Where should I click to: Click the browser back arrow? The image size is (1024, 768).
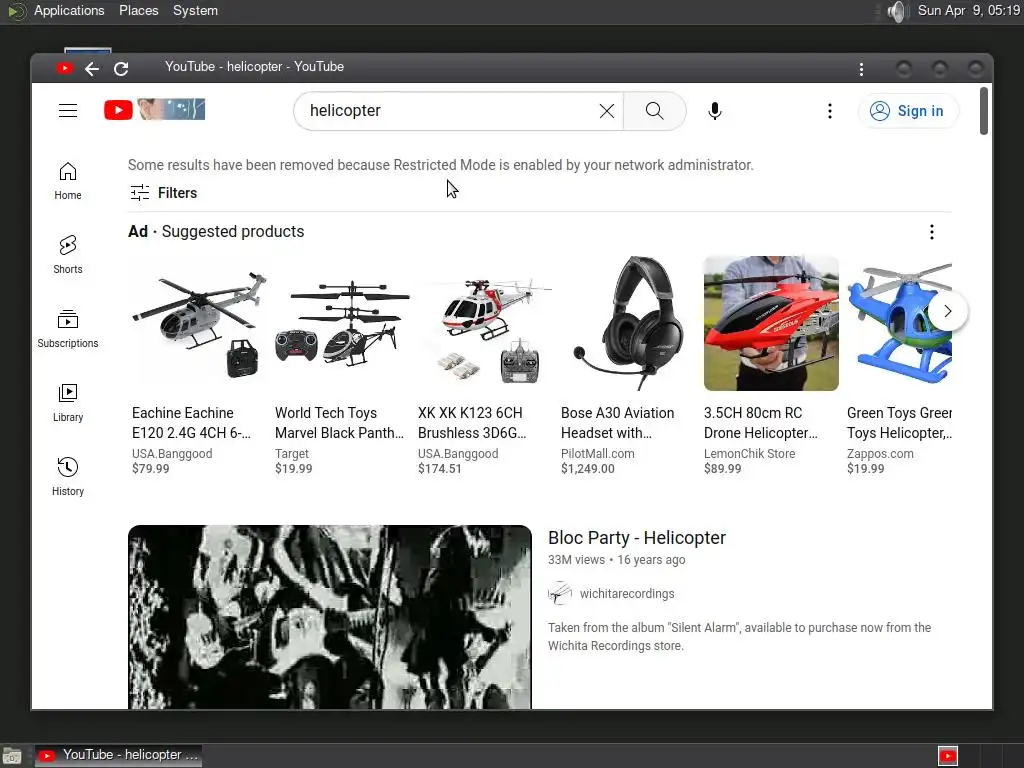[x=92, y=69]
